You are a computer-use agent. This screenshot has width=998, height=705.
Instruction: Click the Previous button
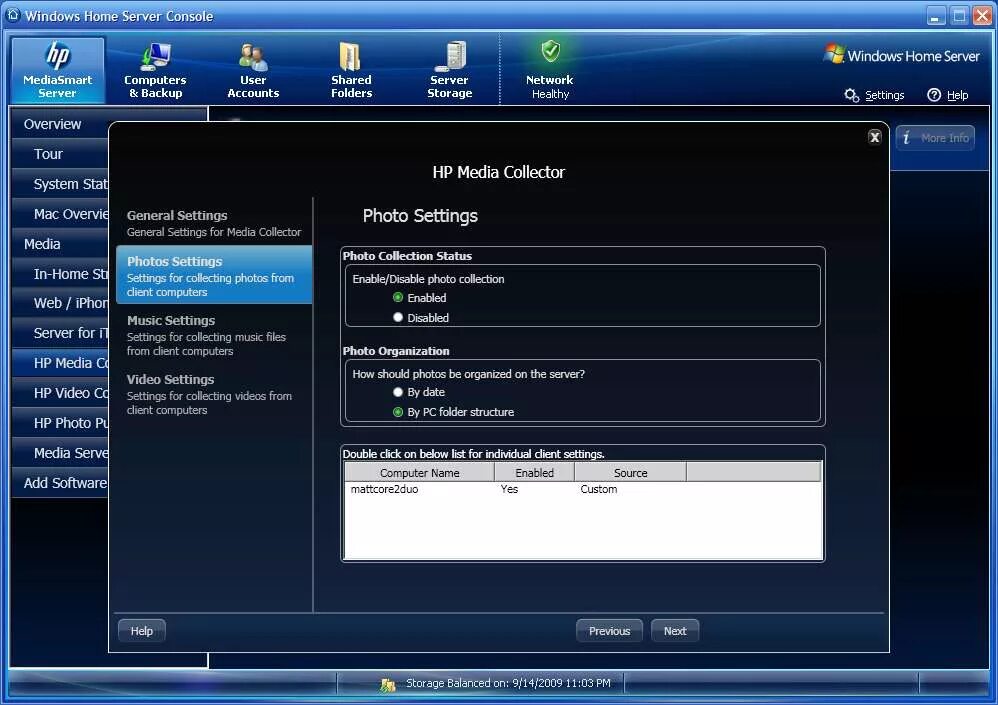tap(609, 631)
